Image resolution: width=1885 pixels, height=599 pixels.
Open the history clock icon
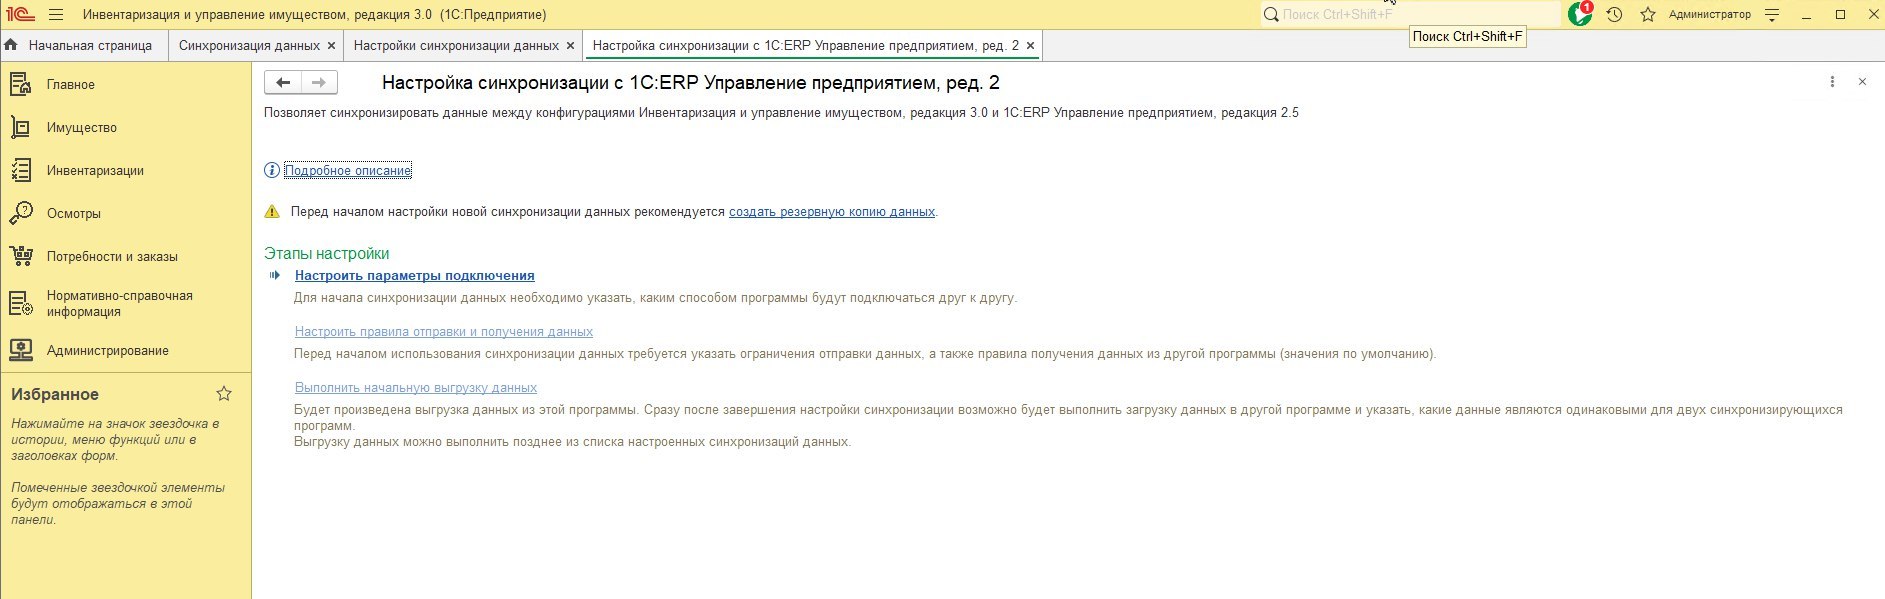coord(1614,15)
